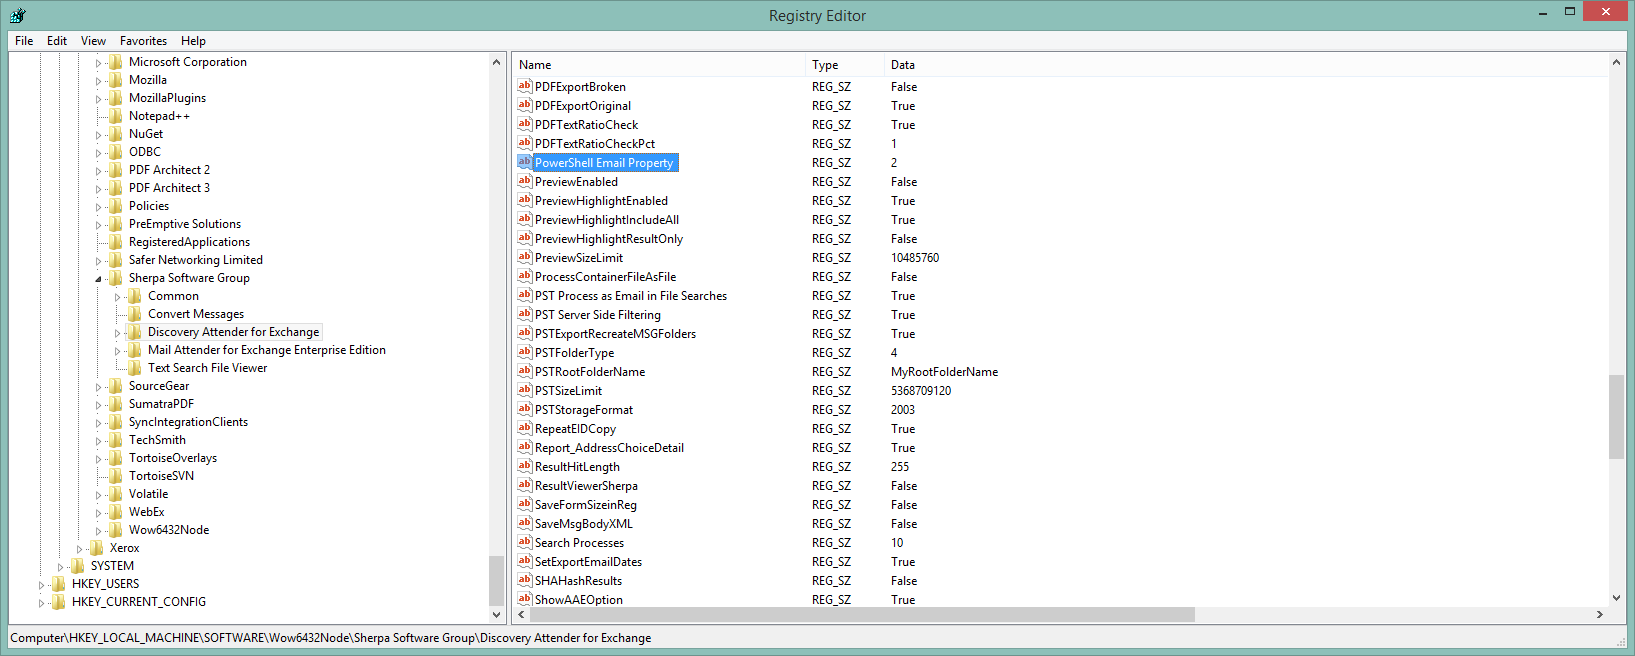The image size is (1635, 656).
Task: Expand the Wow6432Node key arrow
Action: pyautogui.click(x=98, y=531)
